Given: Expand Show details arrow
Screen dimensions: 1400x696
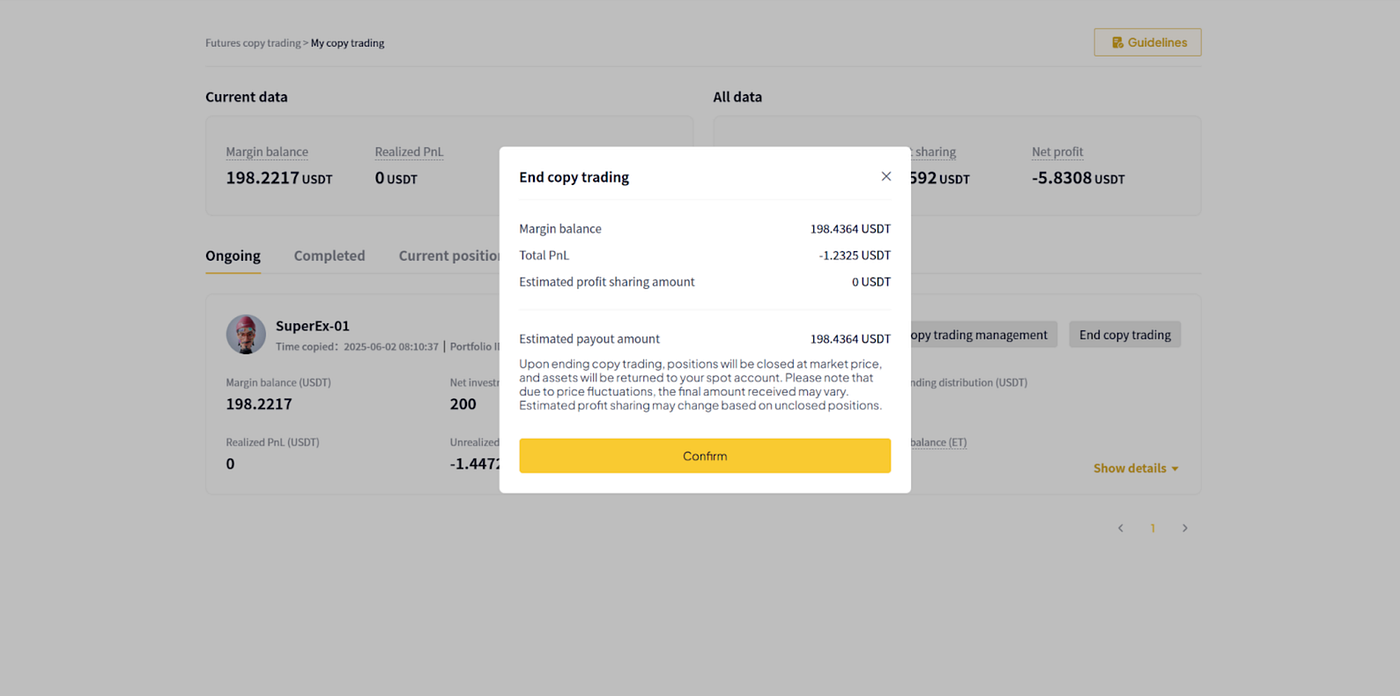Looking at the screenshot, I should [x=1175, y=469].
